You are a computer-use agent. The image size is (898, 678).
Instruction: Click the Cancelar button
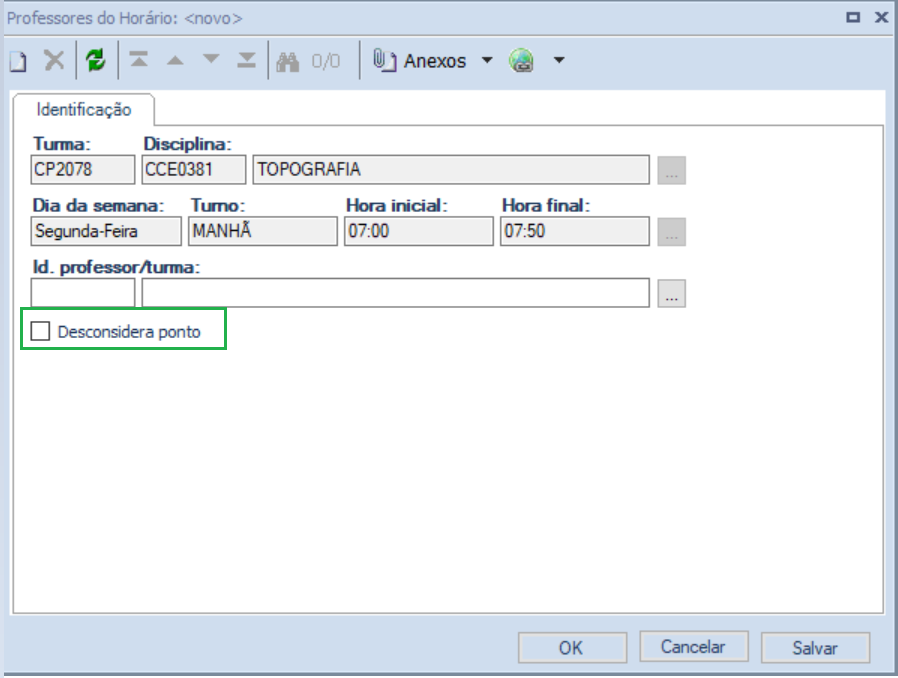[694, 647]
